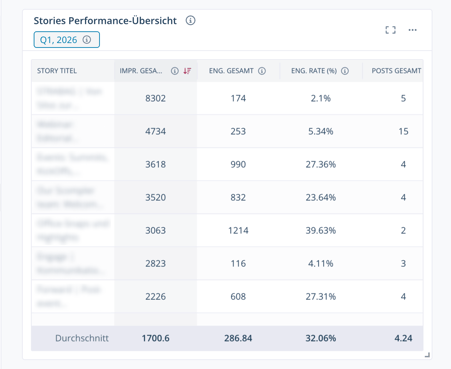Click engagement rate 5.34%

321,131
